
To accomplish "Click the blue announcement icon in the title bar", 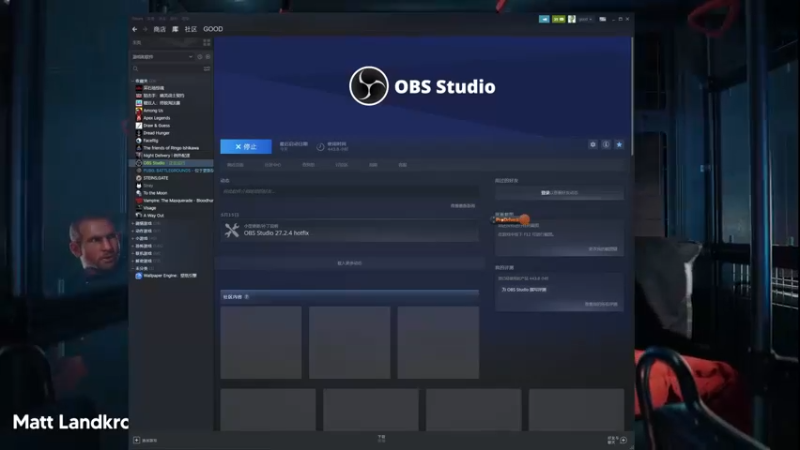I will [x=544, y=19].
